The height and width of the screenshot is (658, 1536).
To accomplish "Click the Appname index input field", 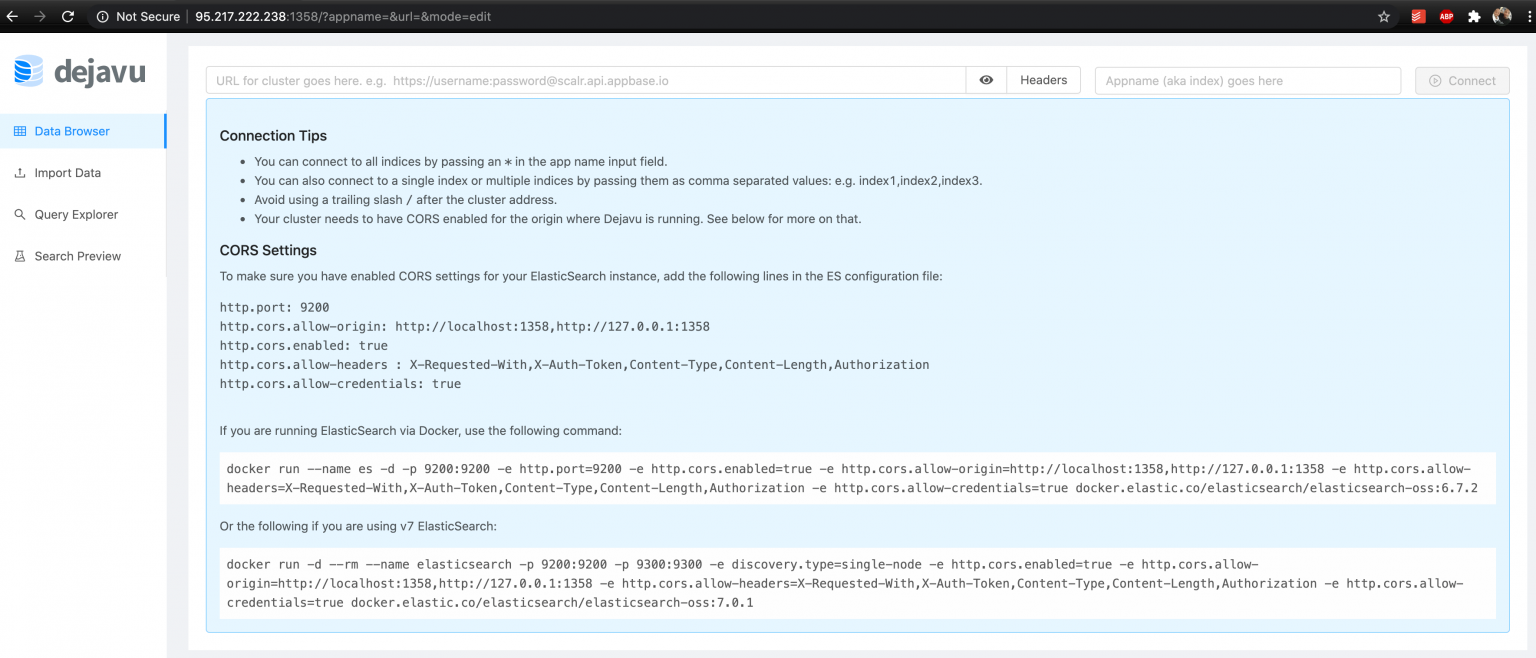I will 1247,80.
